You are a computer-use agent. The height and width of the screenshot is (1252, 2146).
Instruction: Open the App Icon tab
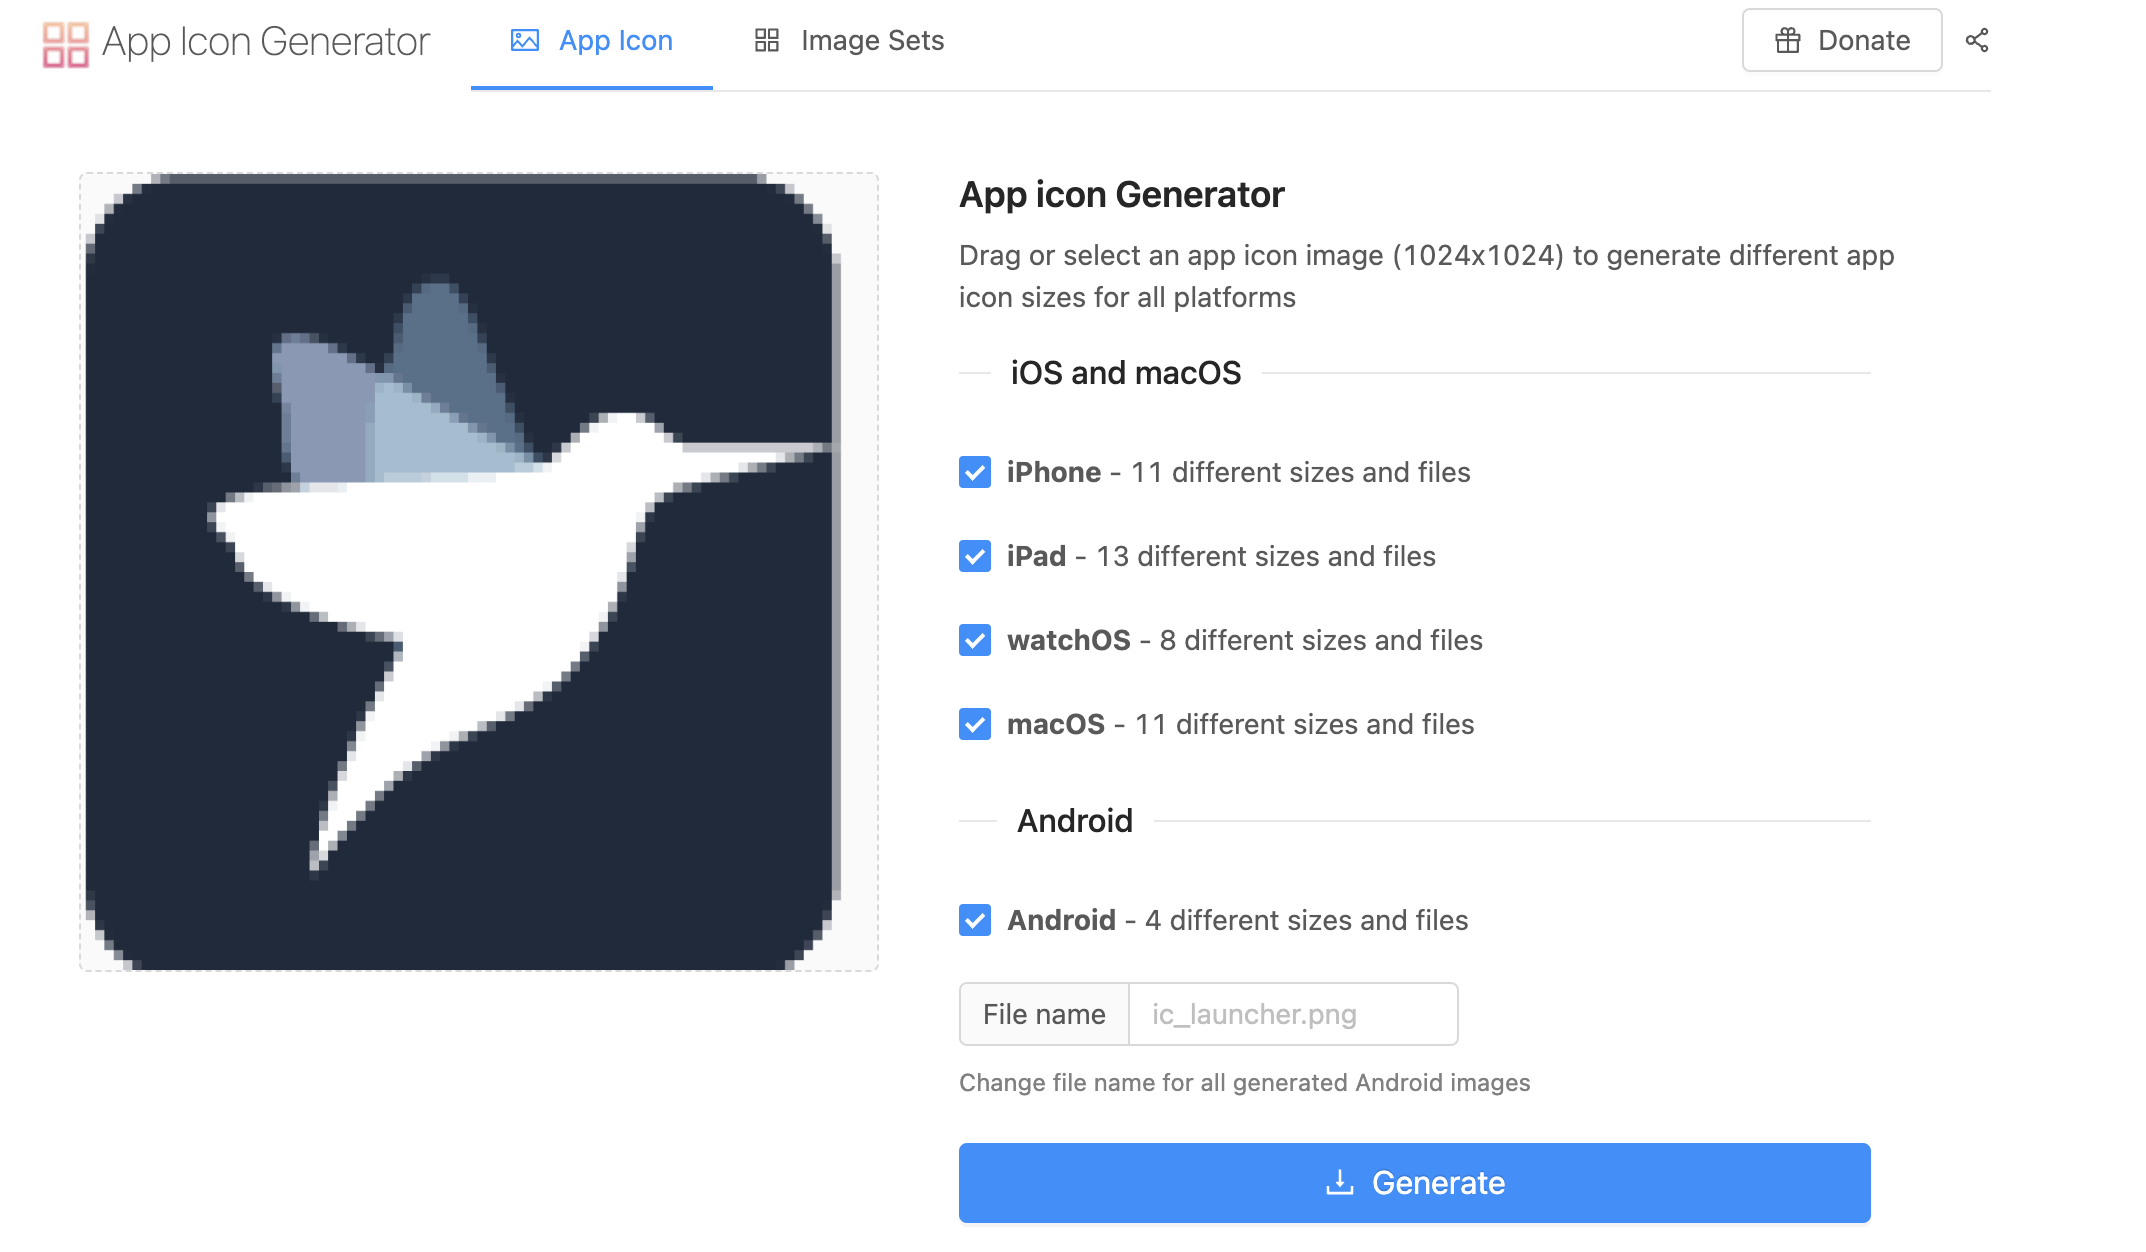coord(592,41)
